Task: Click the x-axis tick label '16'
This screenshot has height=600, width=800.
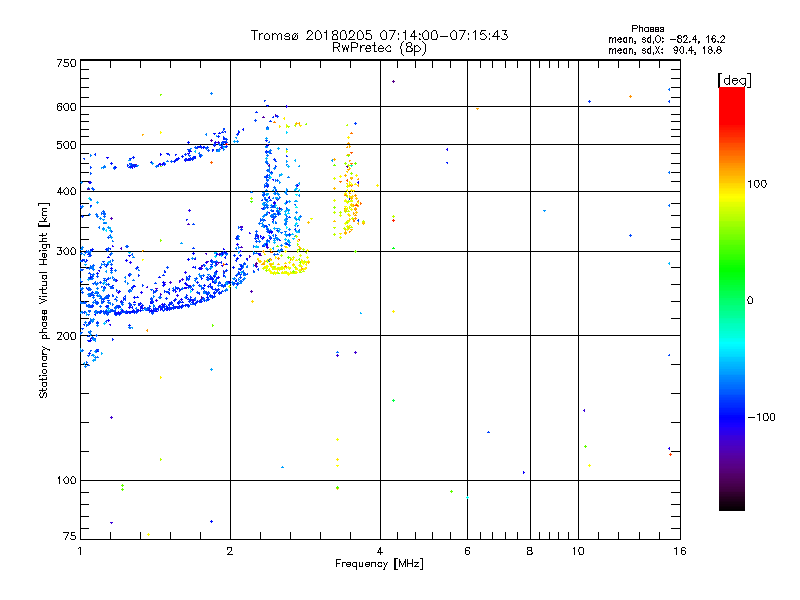Action: point(680,551)
